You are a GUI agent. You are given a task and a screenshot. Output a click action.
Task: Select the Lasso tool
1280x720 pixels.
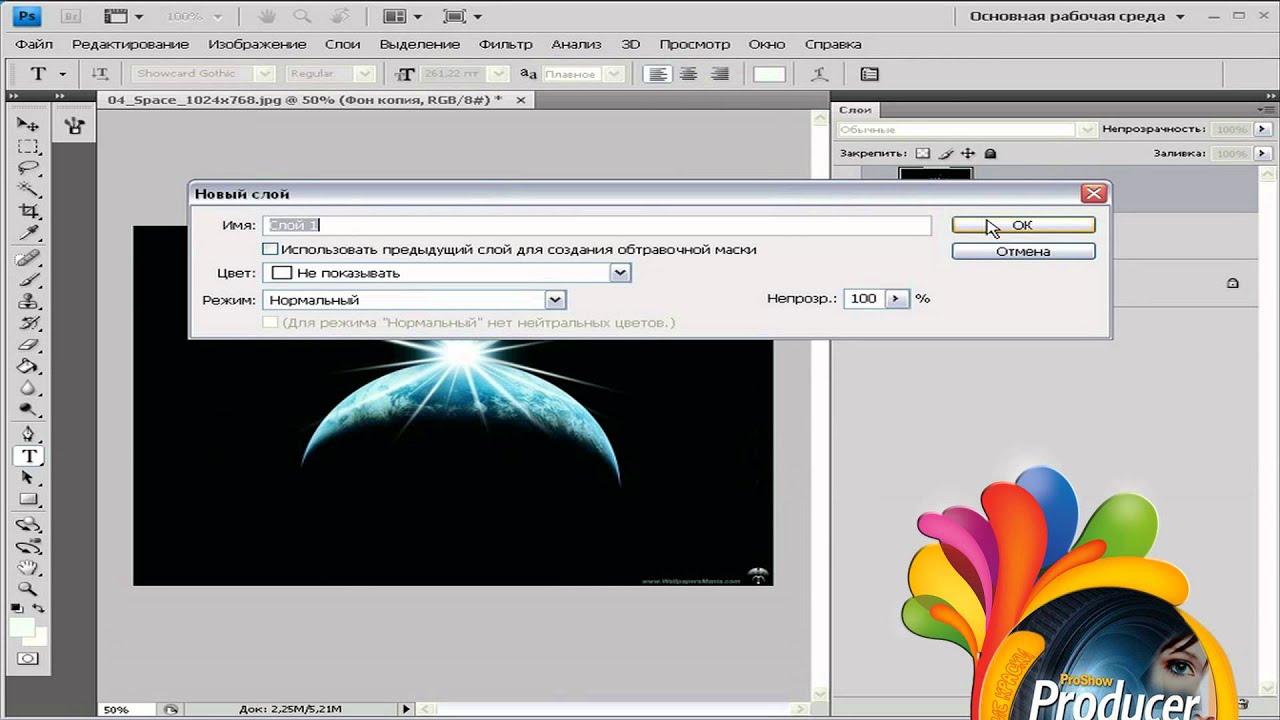point(28,168)
